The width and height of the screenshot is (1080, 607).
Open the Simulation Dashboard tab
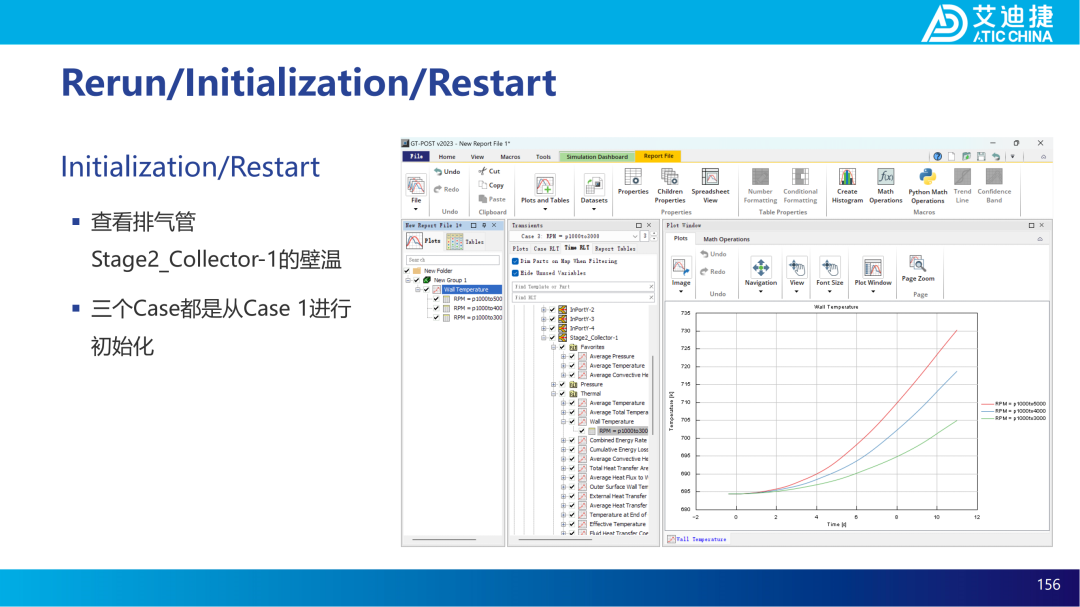click(x=597, y=157)
